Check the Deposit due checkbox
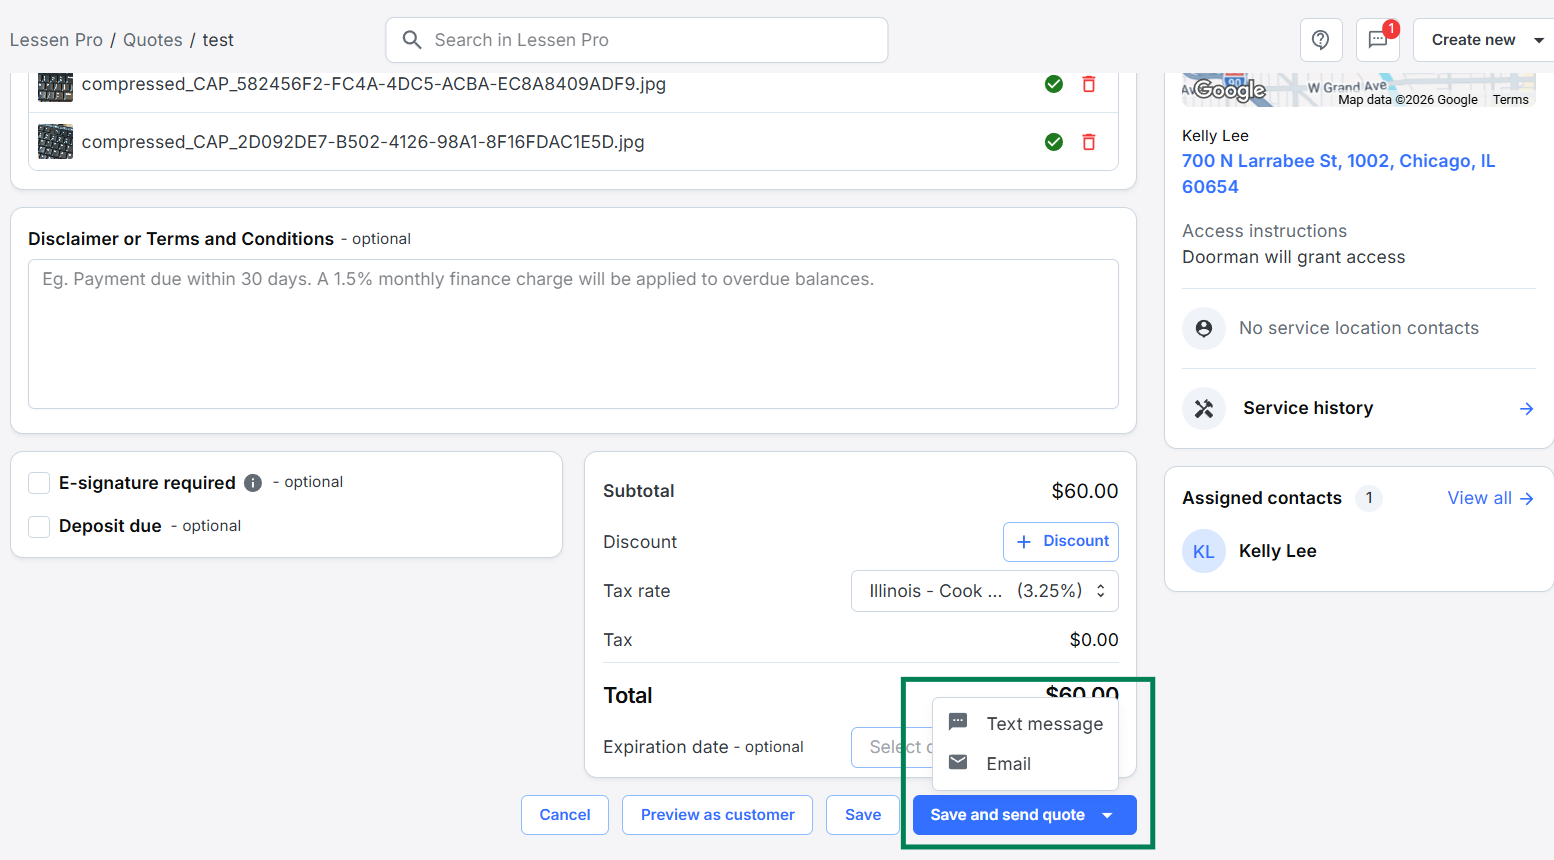This screenshot has height=860, width=1554. [39, 526]
